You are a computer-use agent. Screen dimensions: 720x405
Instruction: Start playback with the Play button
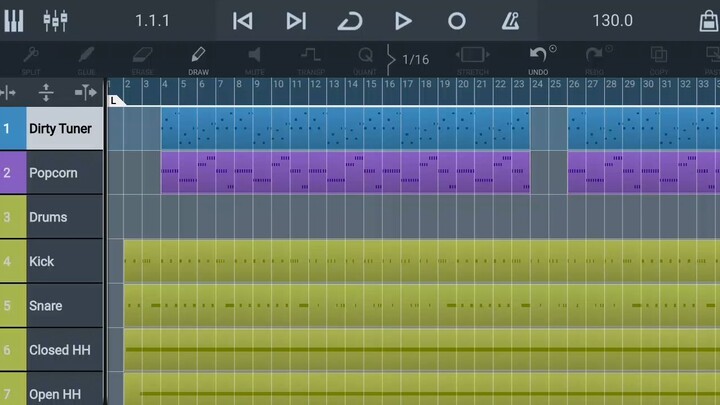point(403,21)
